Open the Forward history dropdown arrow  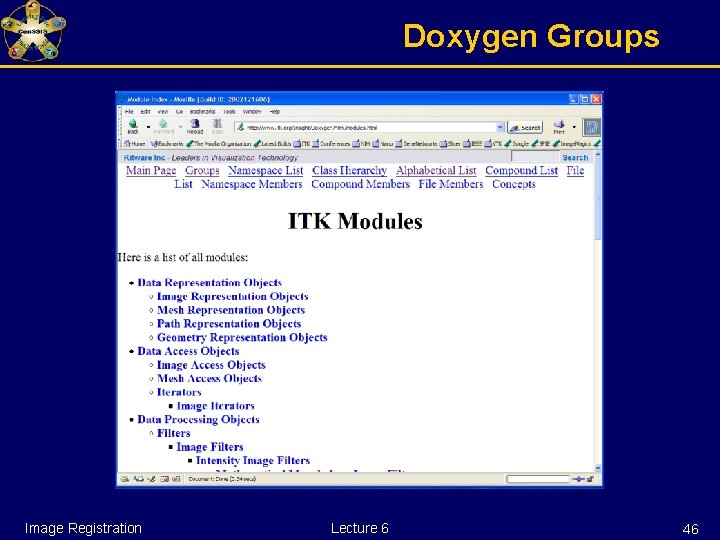pos(180,127)
